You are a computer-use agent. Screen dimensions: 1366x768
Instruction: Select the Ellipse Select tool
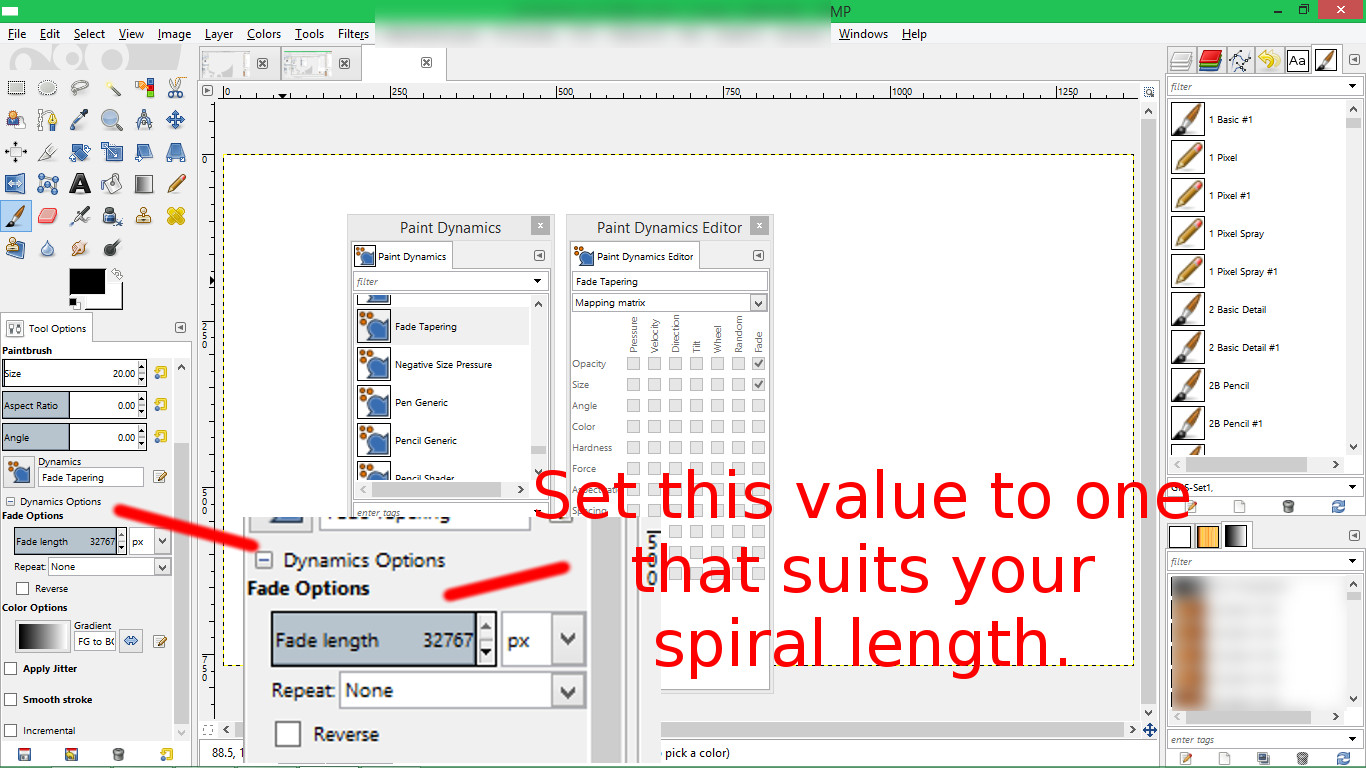(x=48, y=88)
